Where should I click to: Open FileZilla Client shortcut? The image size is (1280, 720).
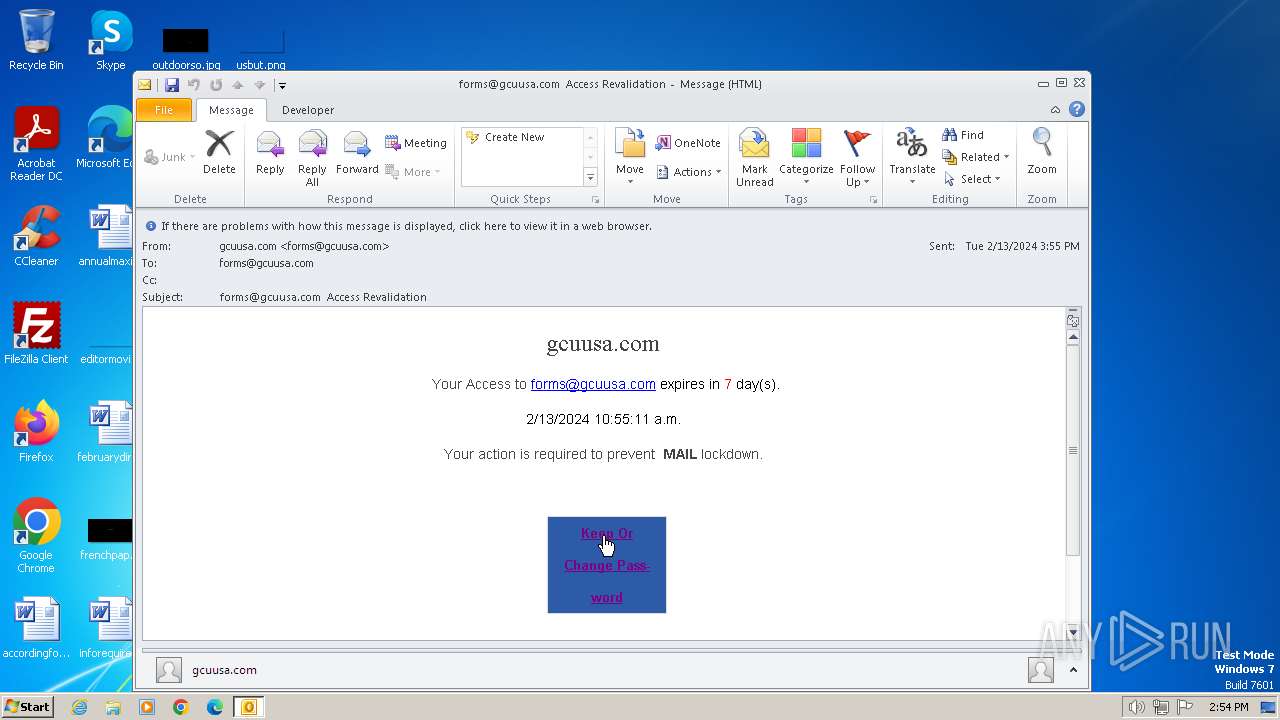36,334
